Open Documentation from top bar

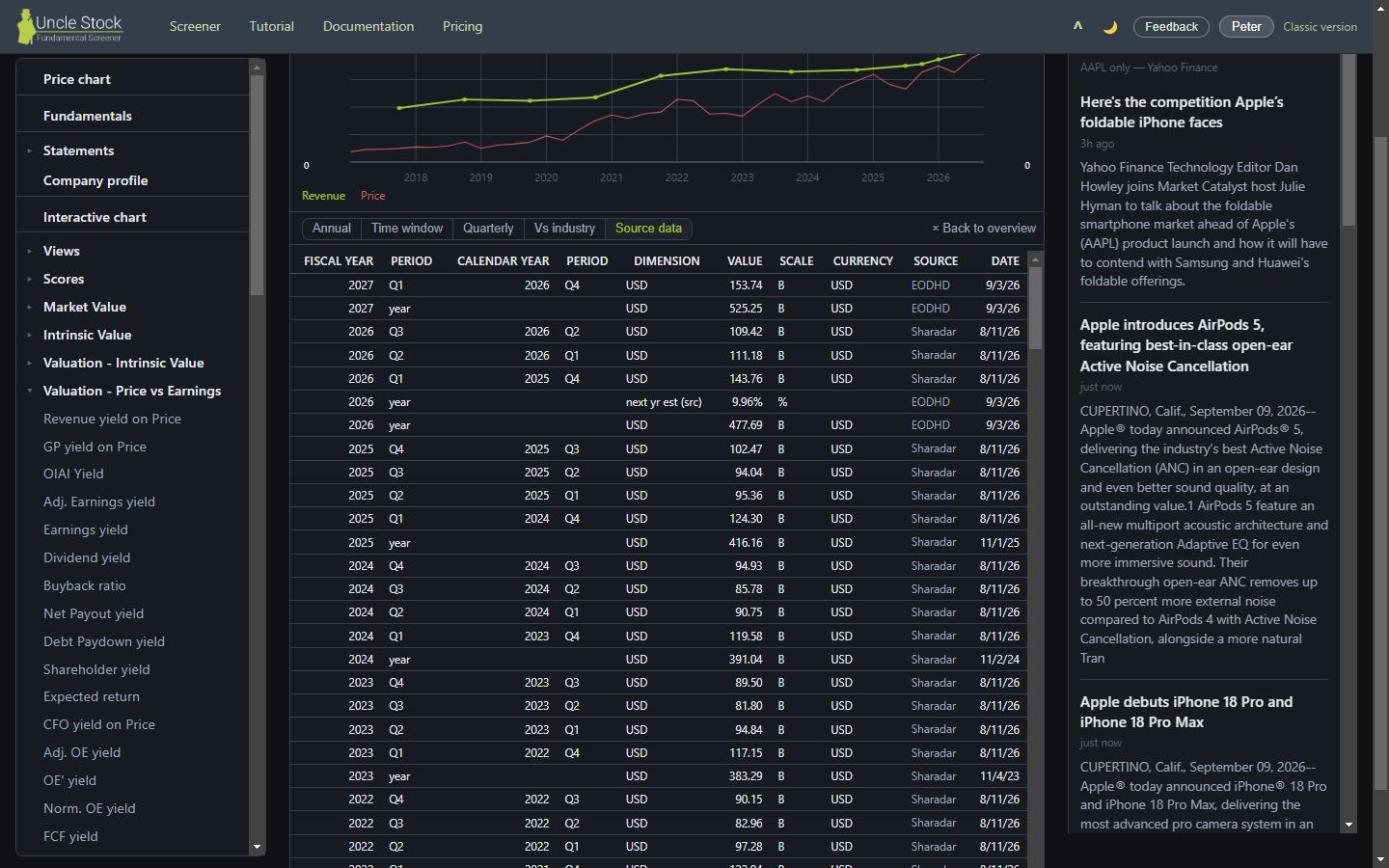[368, 26]
